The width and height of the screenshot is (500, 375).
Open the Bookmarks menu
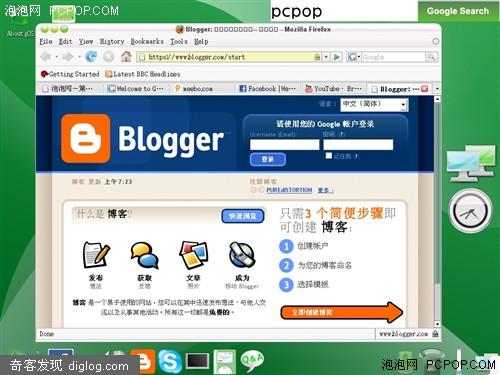147,42
